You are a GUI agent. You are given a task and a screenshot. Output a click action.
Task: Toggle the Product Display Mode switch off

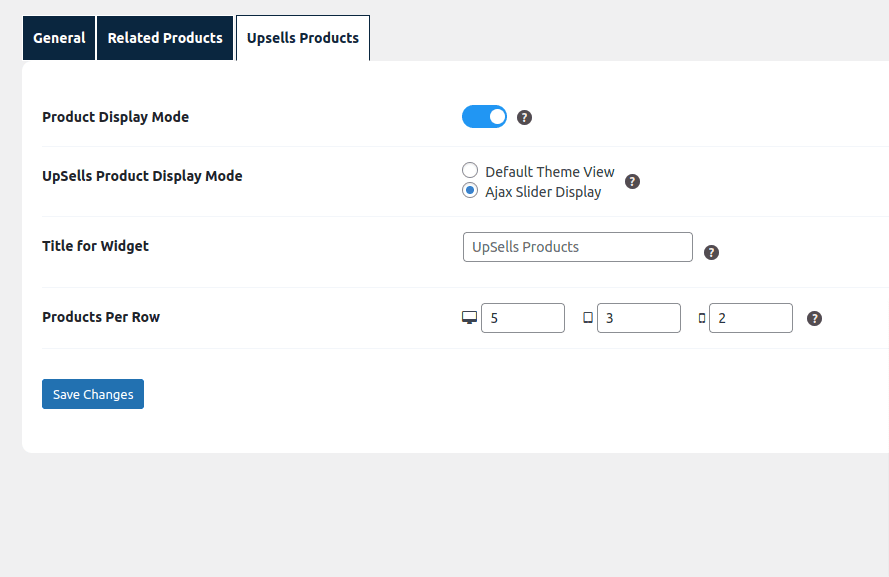484,116
